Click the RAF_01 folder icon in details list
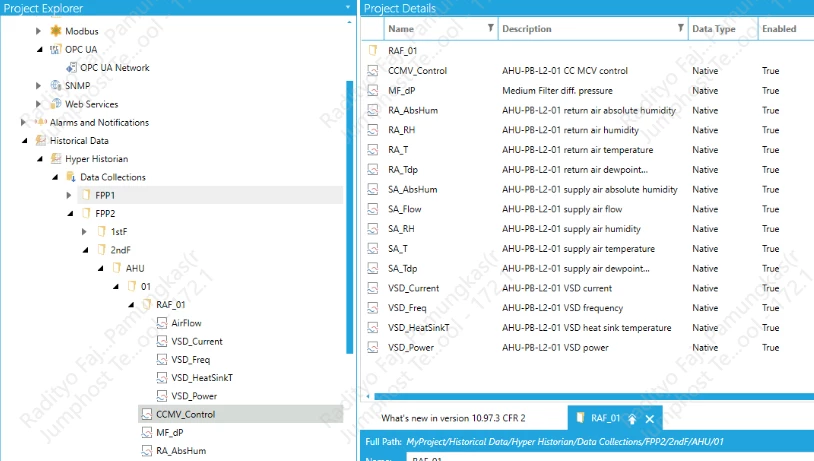814x461 pixels. pyautogui.click(x=373, y=50)
